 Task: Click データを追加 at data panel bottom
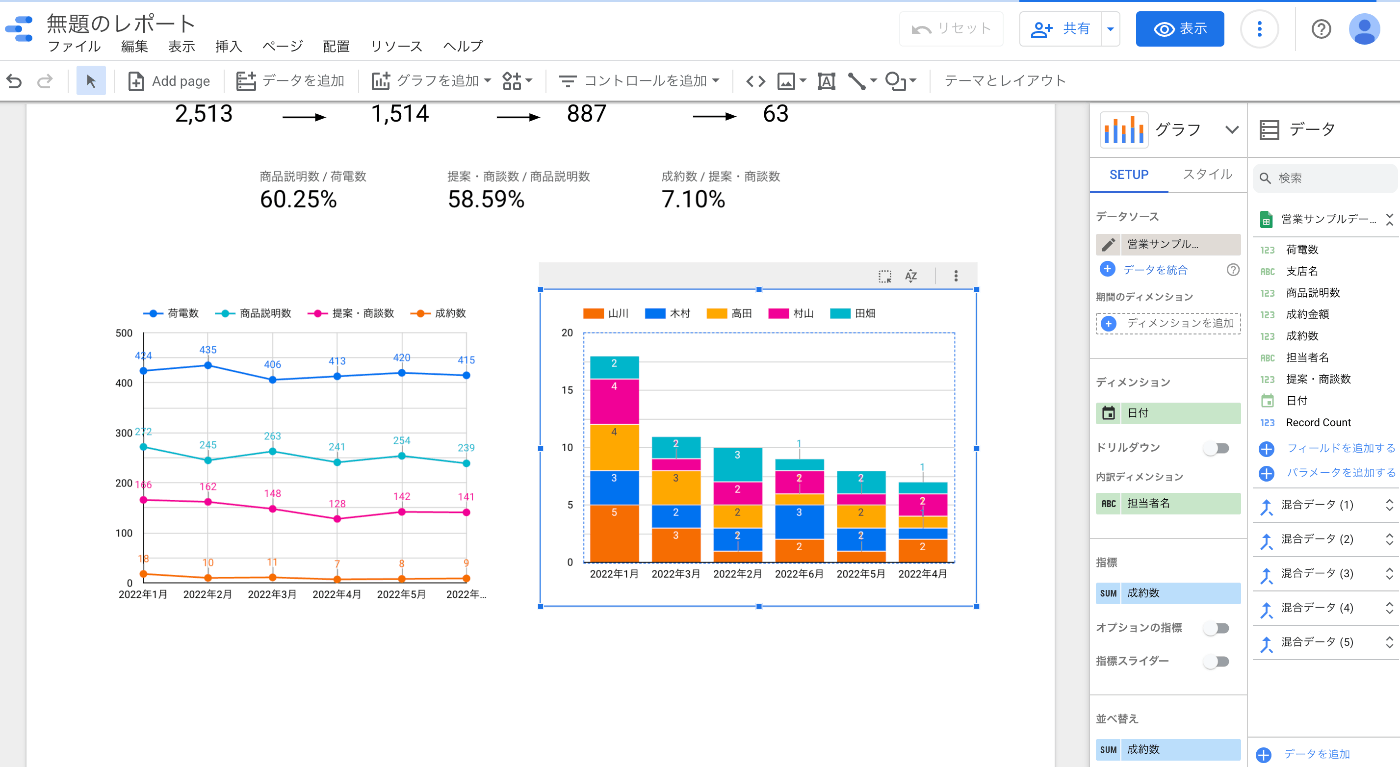1316,755
